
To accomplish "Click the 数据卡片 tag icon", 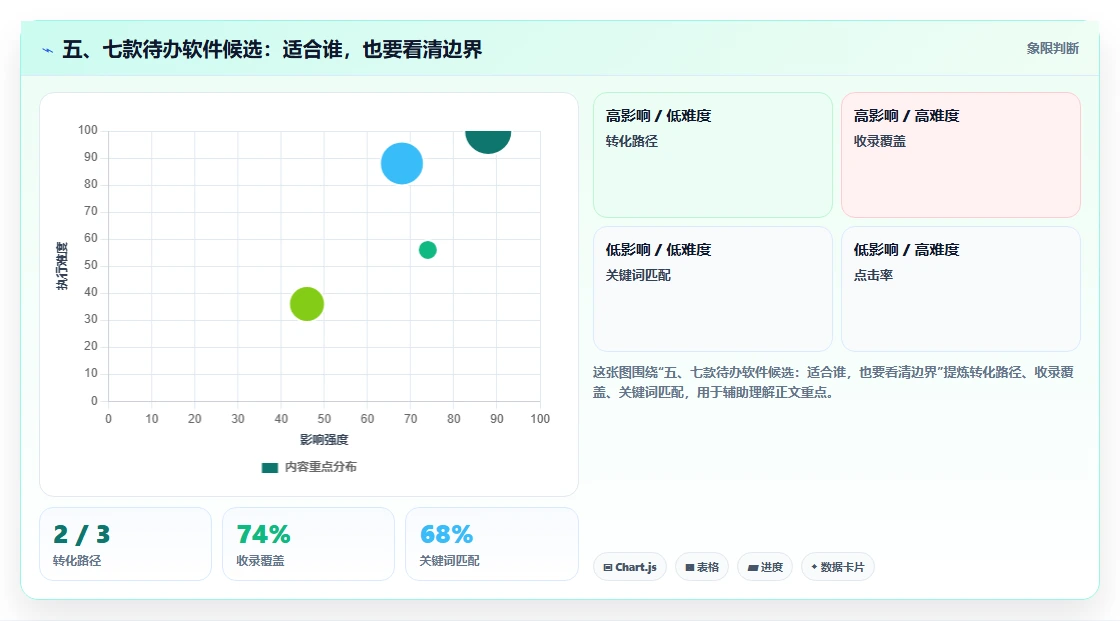I will 814,567.
